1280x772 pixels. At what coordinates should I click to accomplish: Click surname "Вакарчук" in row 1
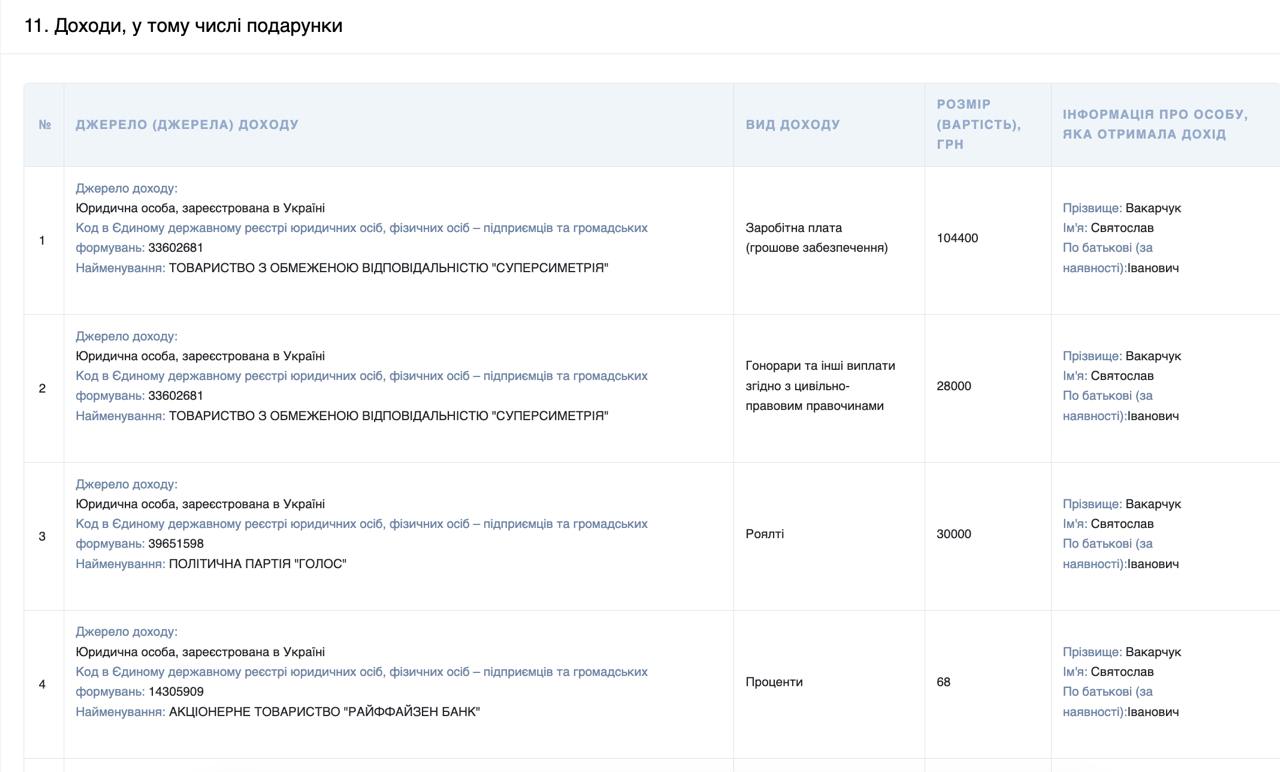click(x=1155, y=208)
